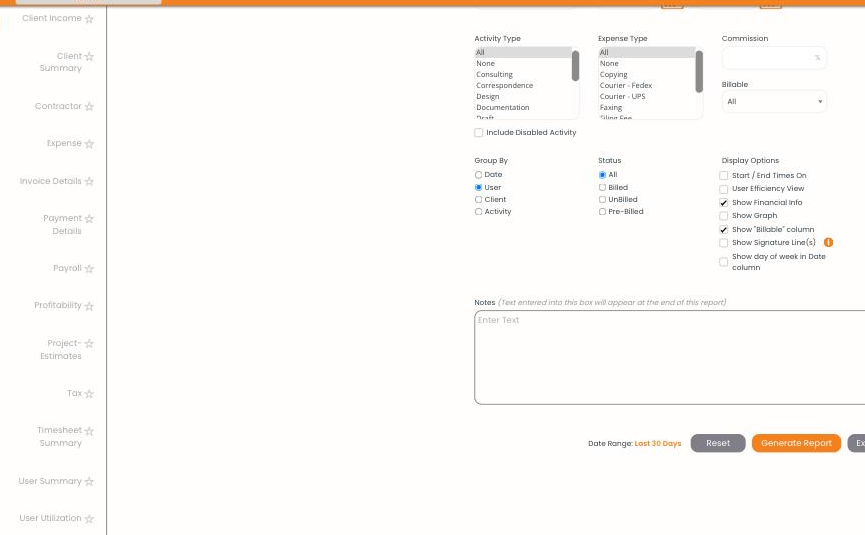Favorite the Project-Estimates report

click(x=89, y=344)
